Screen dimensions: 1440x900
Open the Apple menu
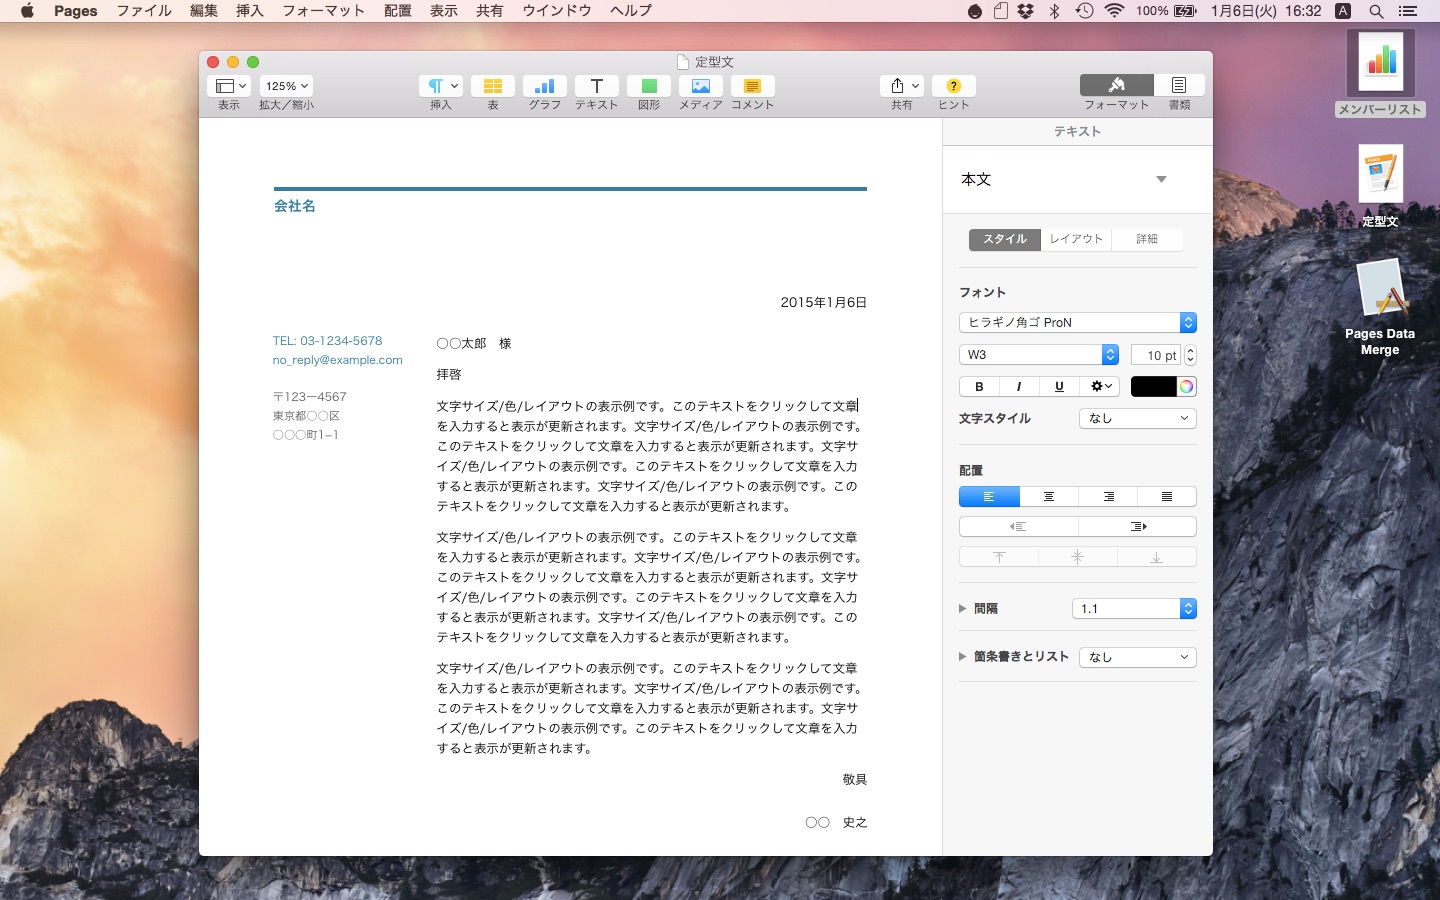[x=27, y=11]
